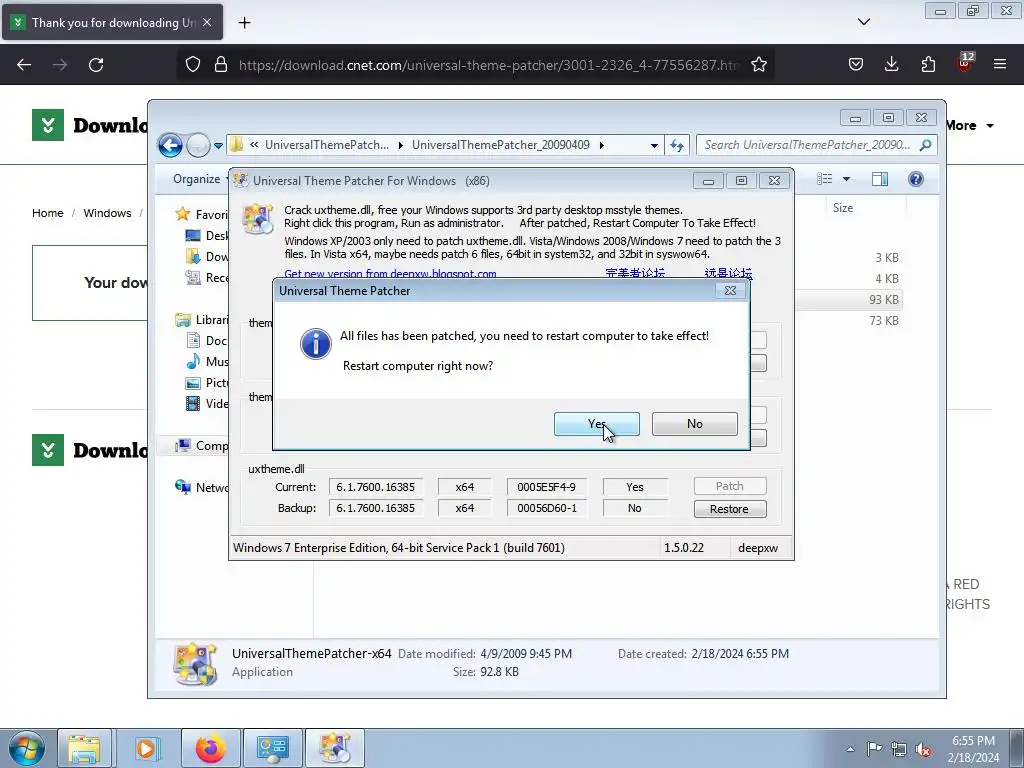
Task: Open the Windows Start menu
Action: (x=26, y=748)
